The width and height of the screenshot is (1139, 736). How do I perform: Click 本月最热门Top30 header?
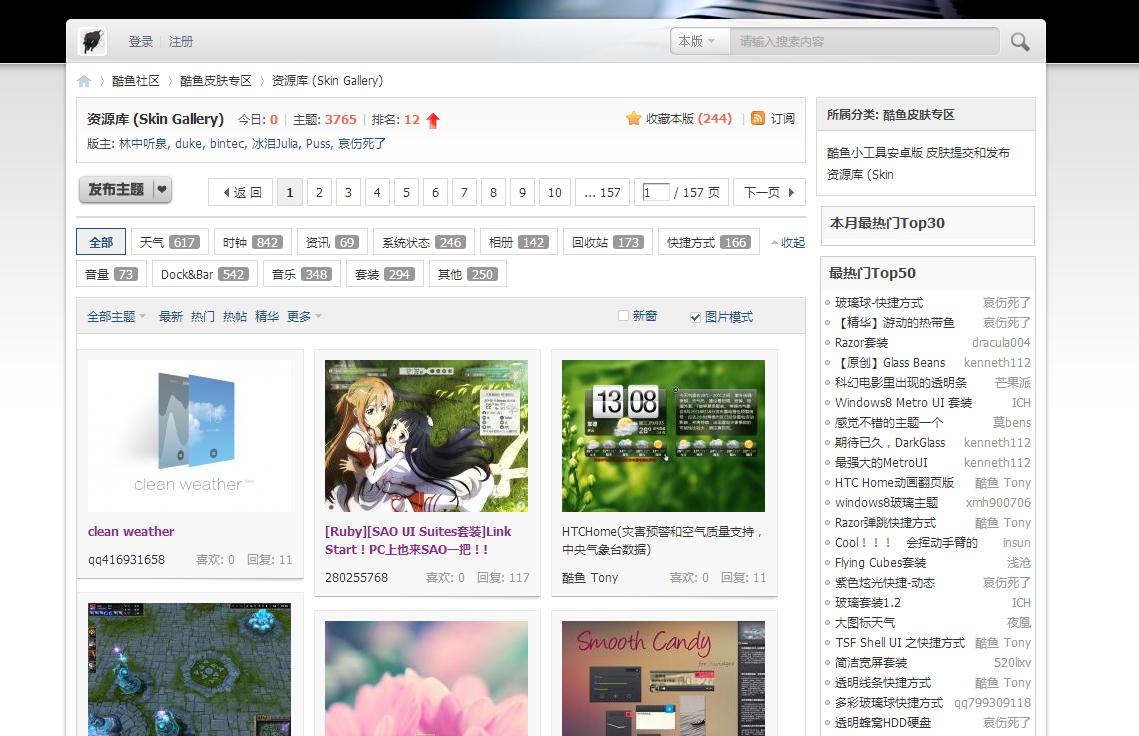point(887,223)
